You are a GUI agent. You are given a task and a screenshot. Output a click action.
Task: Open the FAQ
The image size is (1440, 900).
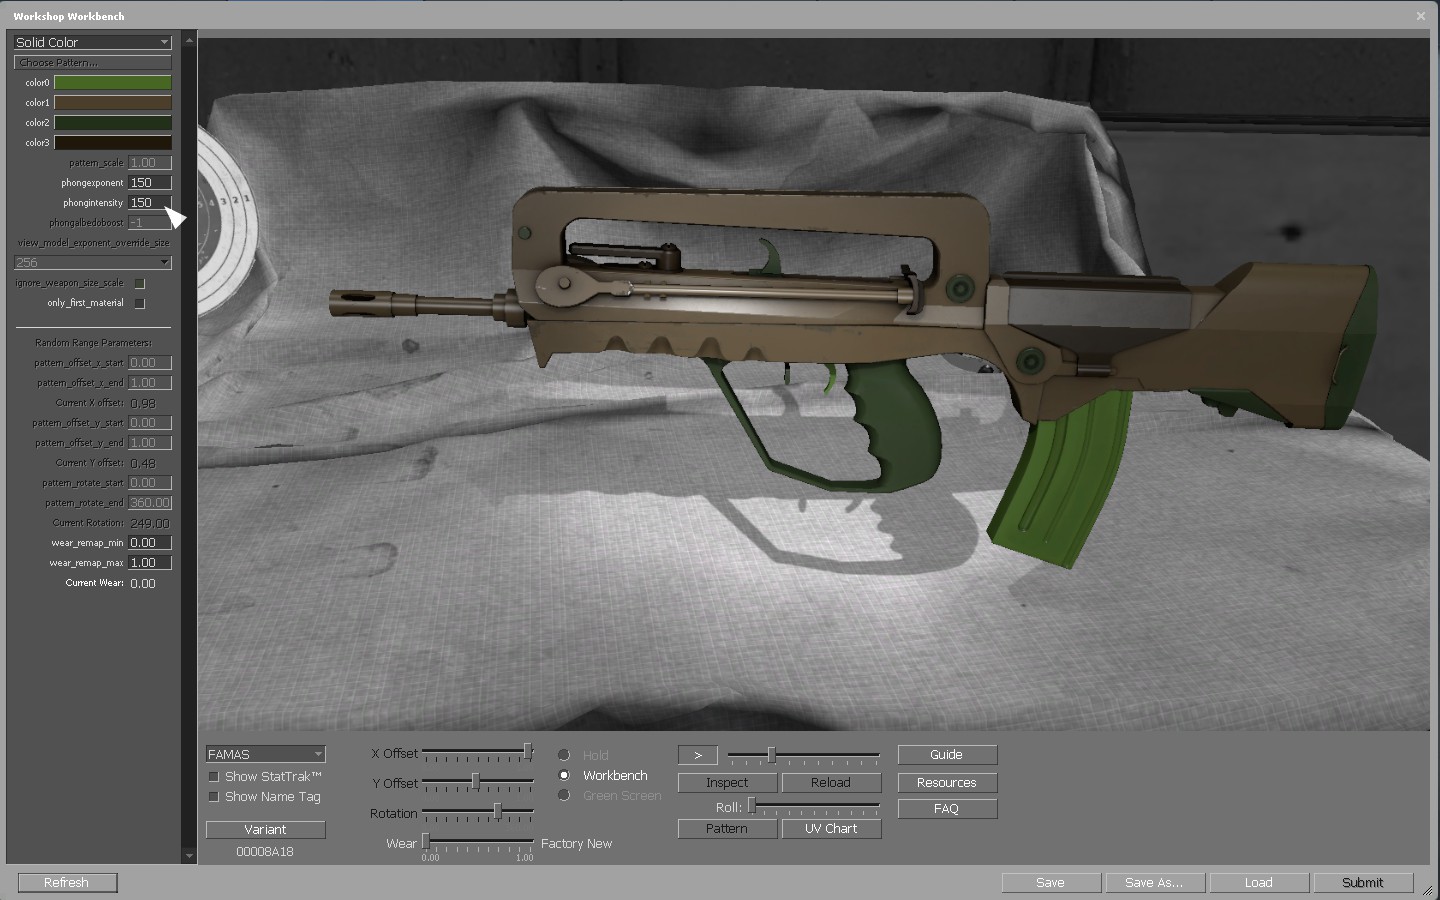(x=947, y=809)
